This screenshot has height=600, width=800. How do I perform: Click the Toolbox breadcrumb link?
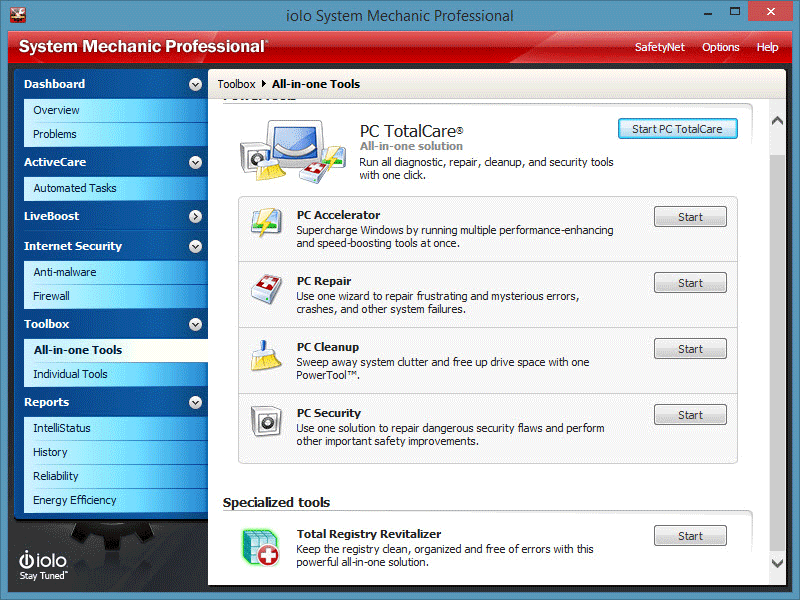click(x=236, y=84)
